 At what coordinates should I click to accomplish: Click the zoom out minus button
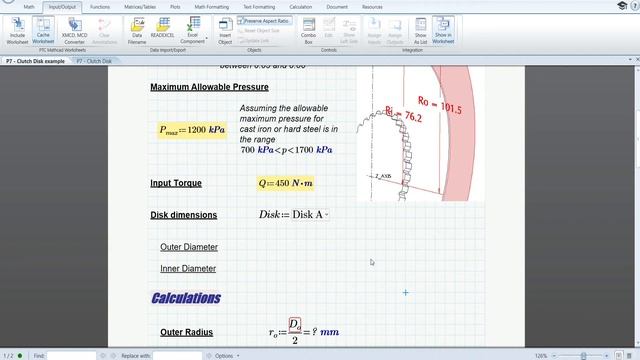click(554, 356)
